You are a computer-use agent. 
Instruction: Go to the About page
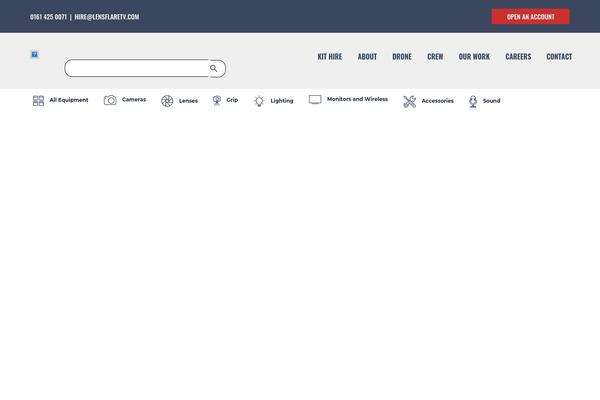(367, 57)
